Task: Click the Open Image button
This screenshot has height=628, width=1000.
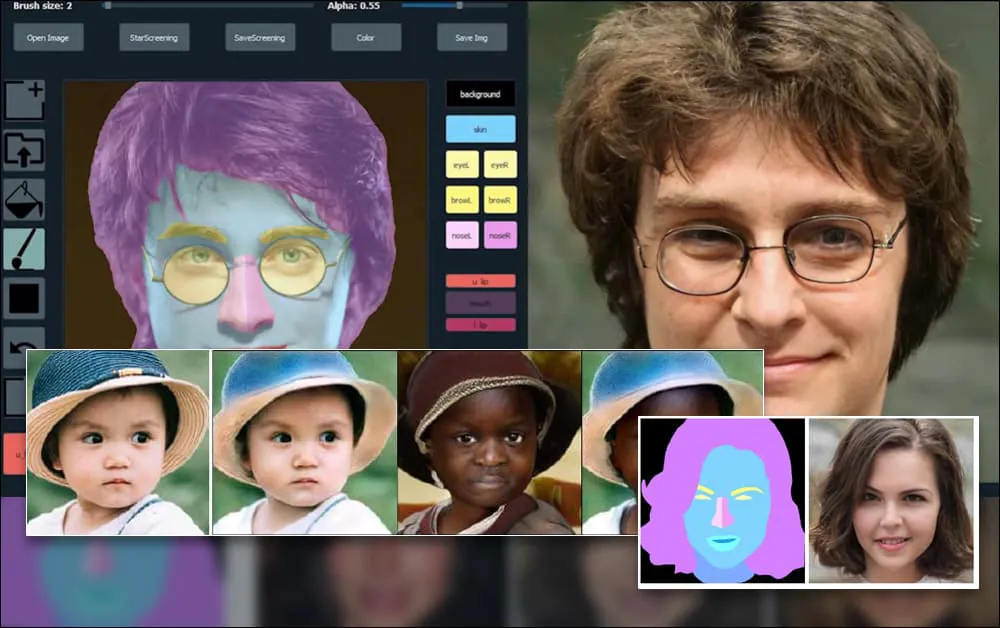Action: [48, 38]
